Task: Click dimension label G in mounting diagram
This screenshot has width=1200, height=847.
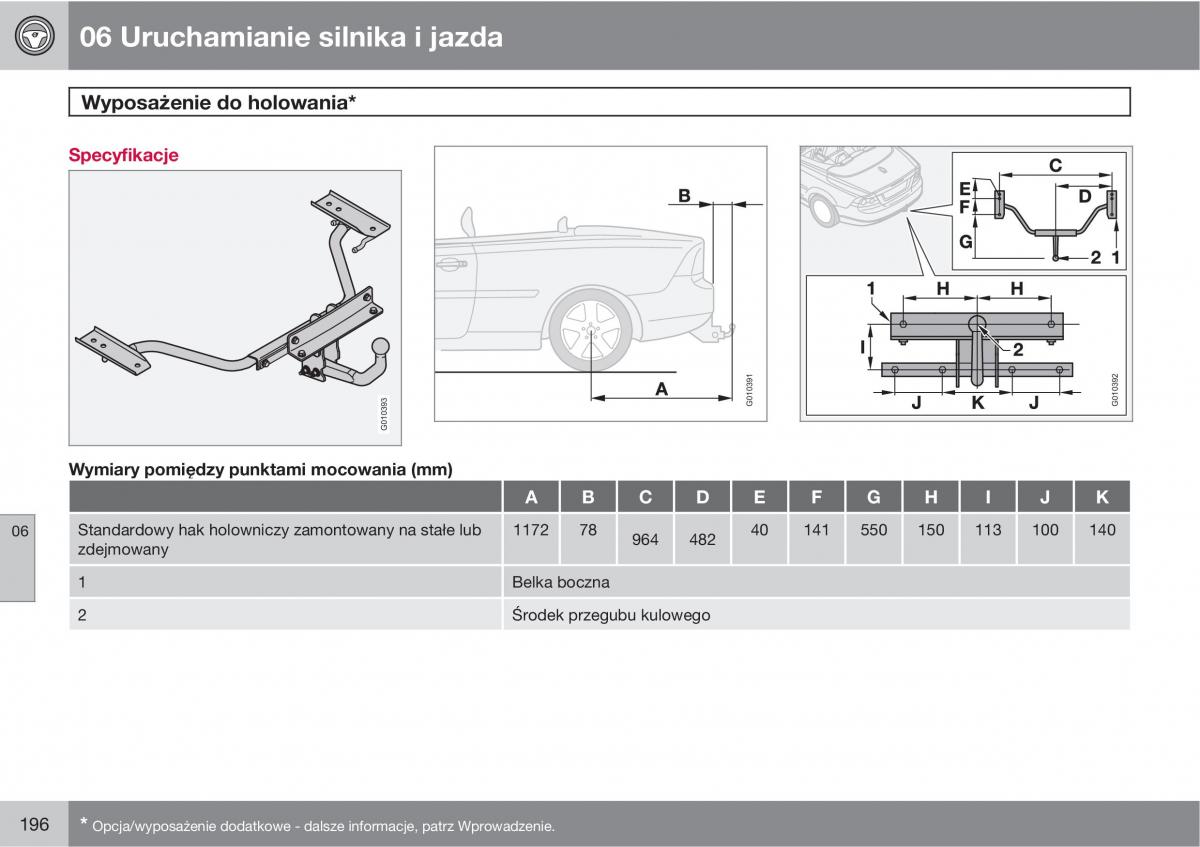Action: pos(965,241)
